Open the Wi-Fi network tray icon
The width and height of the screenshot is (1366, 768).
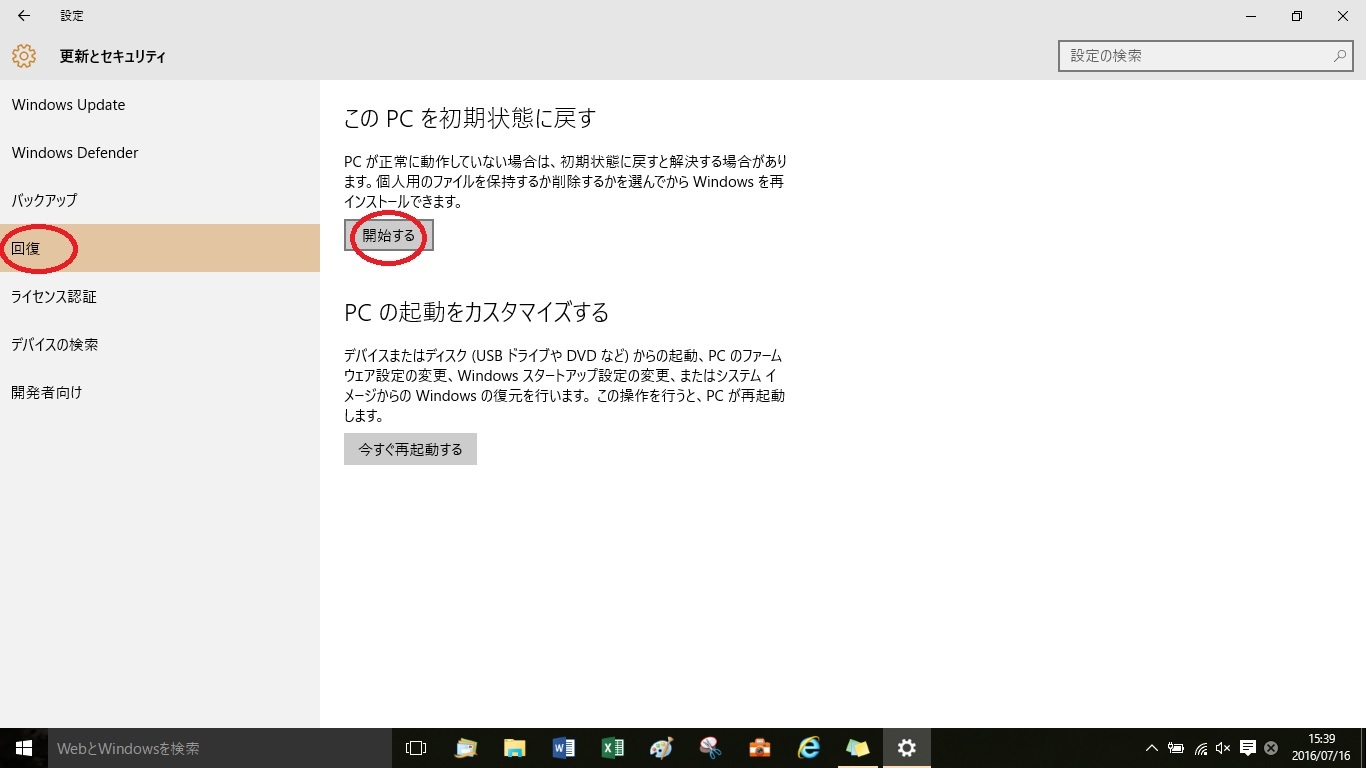tap(1200, 748)
